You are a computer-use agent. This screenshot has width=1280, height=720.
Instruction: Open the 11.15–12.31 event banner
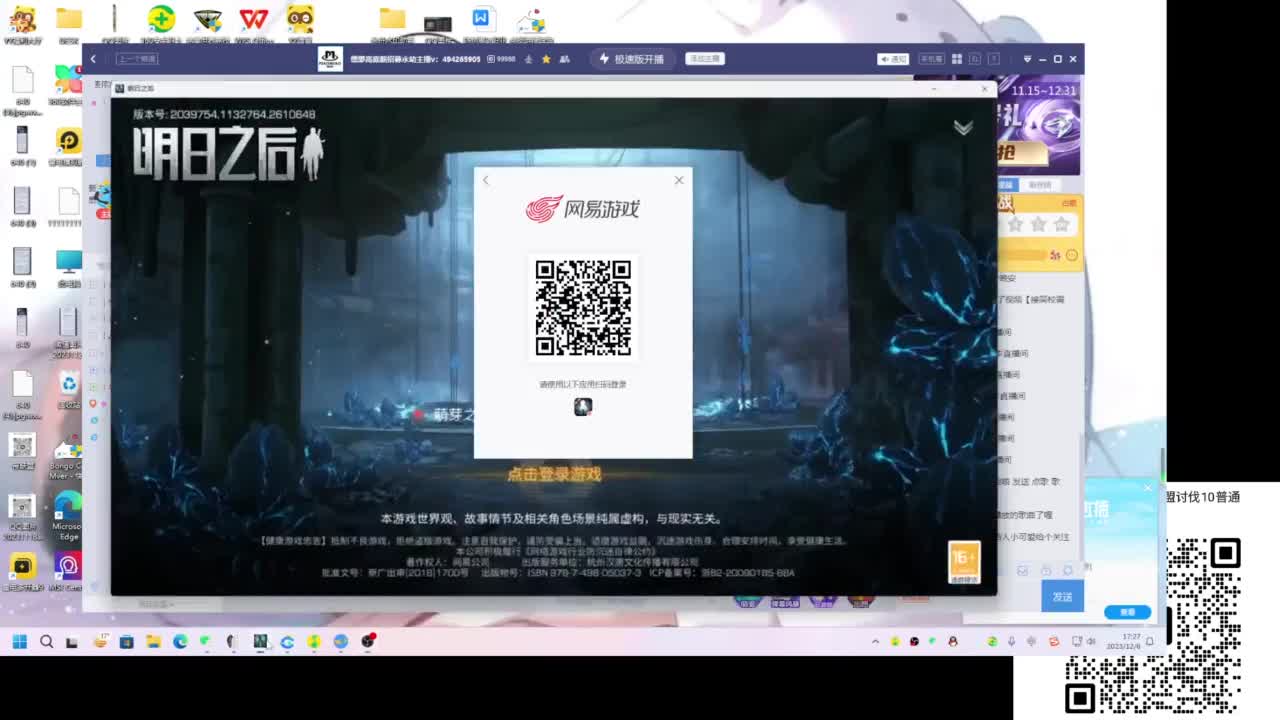pos(1039,125)
